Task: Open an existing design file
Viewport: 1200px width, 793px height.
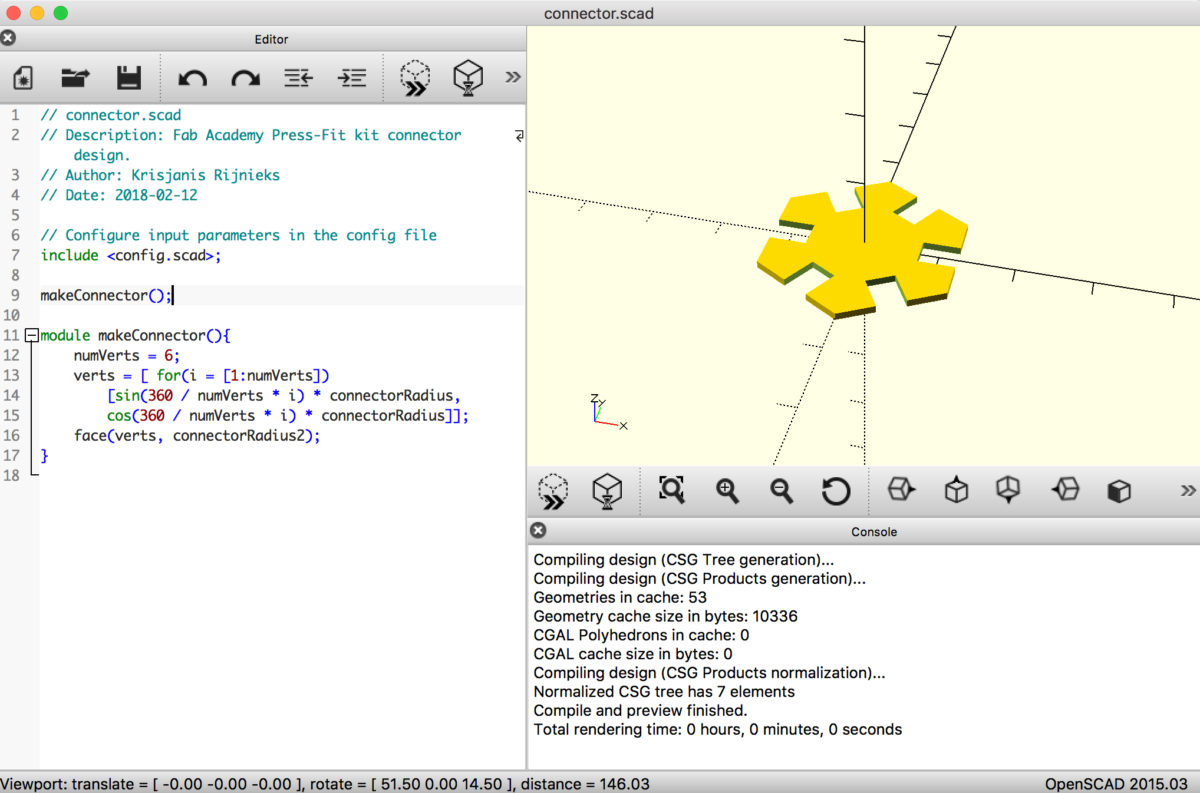Action: 75,77
